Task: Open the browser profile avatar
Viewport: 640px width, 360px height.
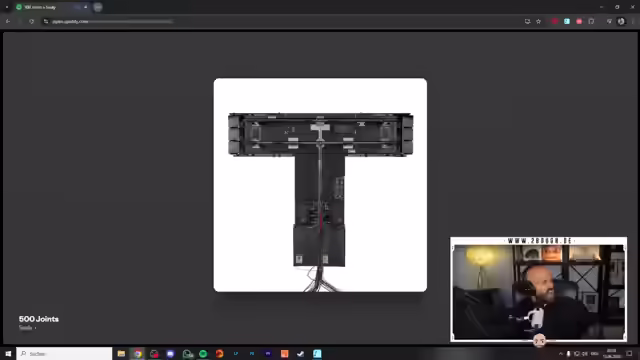Action: click(621, 21)
